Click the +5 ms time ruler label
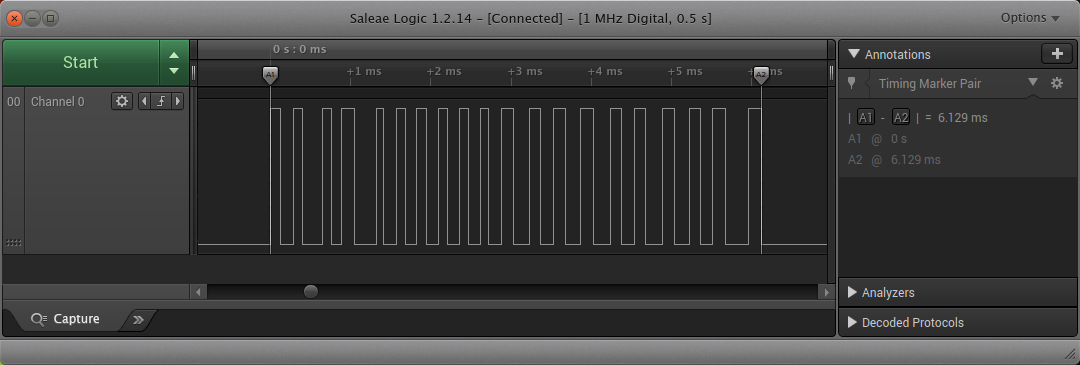1080x365 pixels. pyautogui.click(x=685, y=72)
